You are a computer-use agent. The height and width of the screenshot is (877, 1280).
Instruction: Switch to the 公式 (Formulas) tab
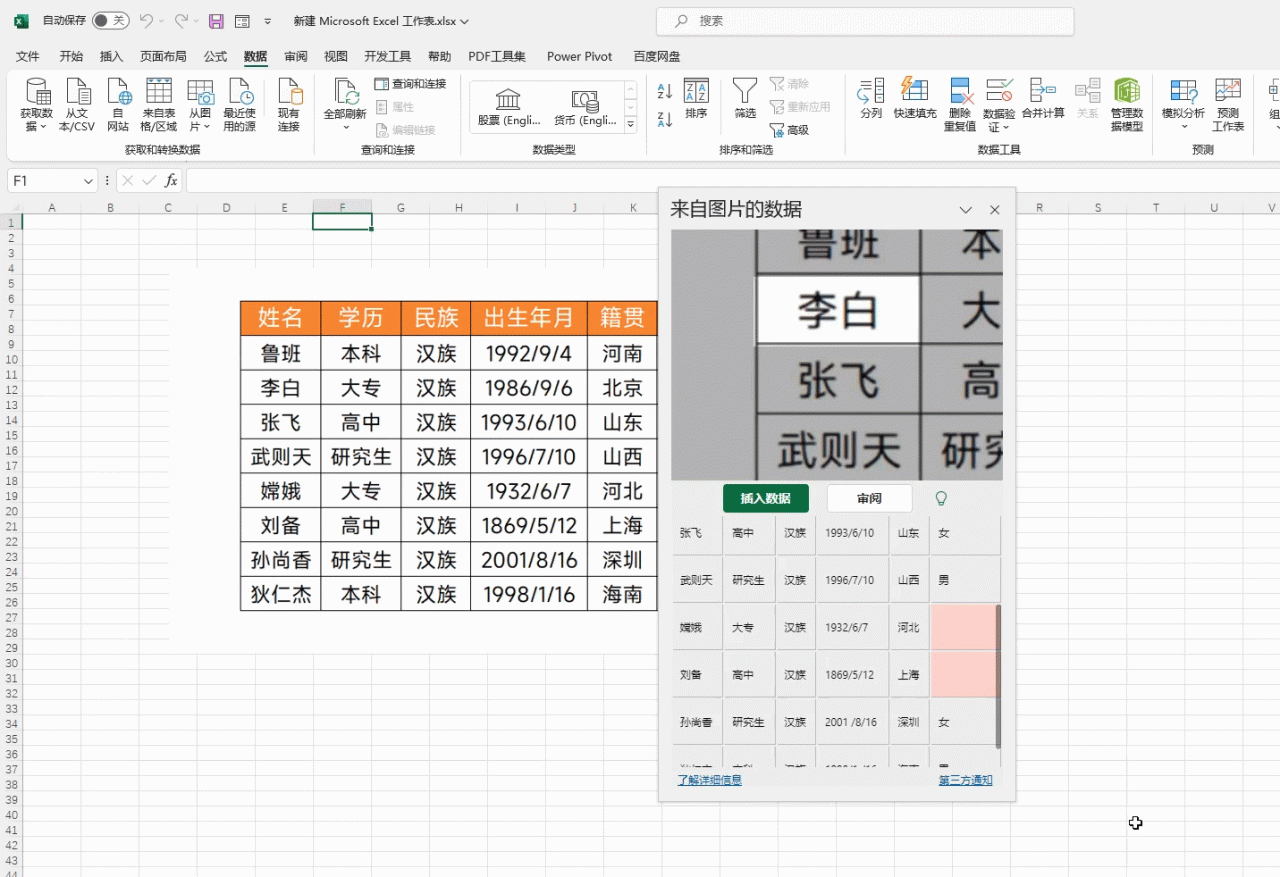tap(215, 57)
